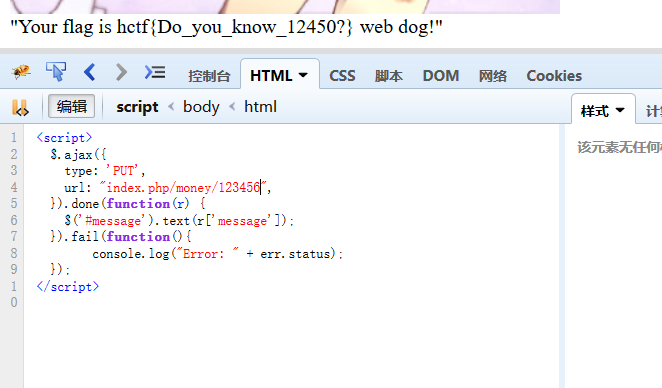Screen dimensions: 662x388
Task: Go back with the left arrow
Action: [x=90, y=72]
